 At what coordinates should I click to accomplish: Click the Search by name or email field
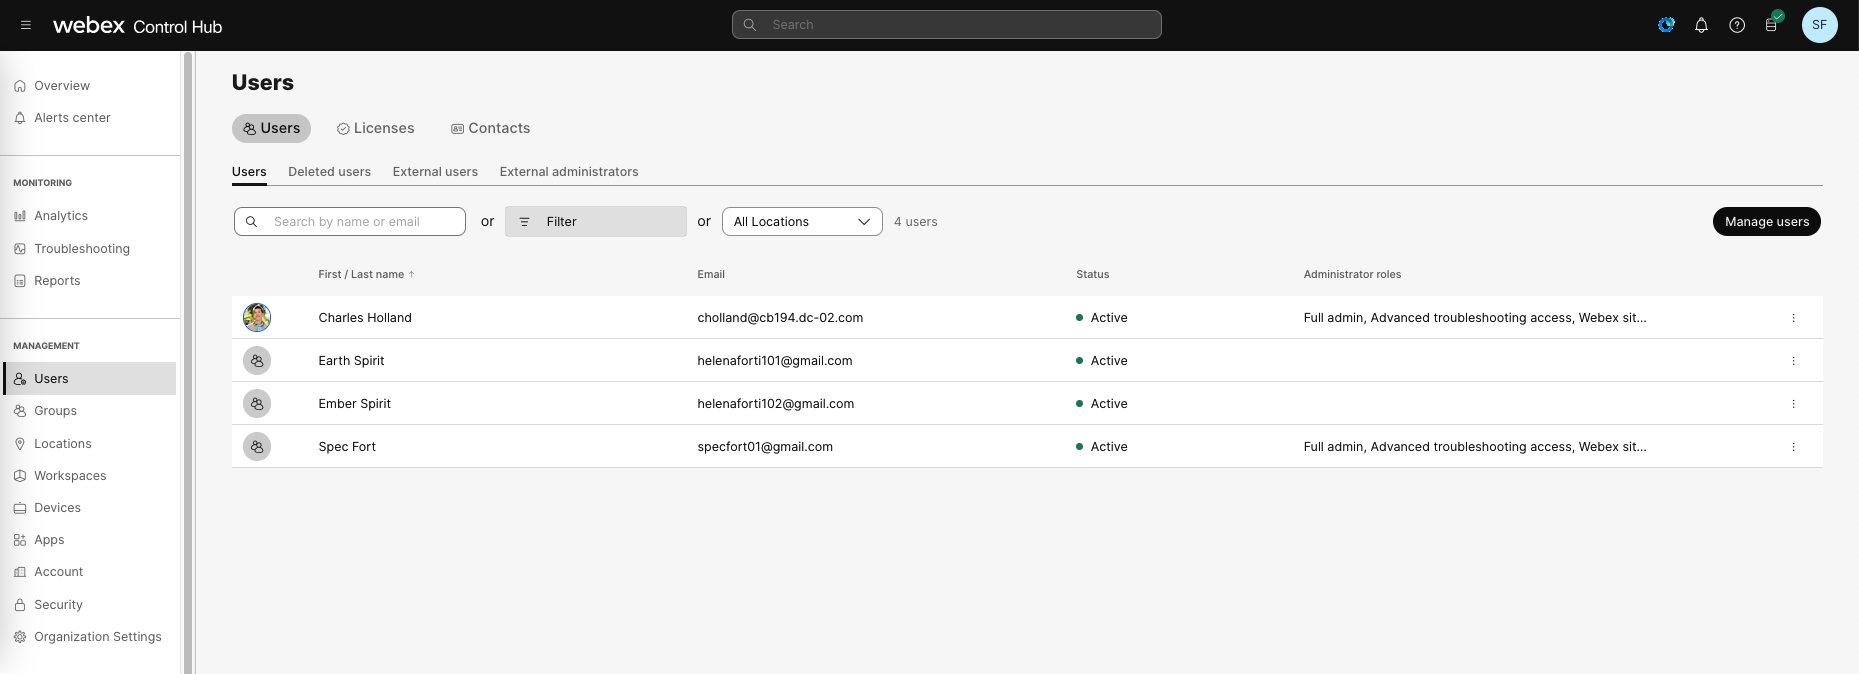tap(360, 222)
